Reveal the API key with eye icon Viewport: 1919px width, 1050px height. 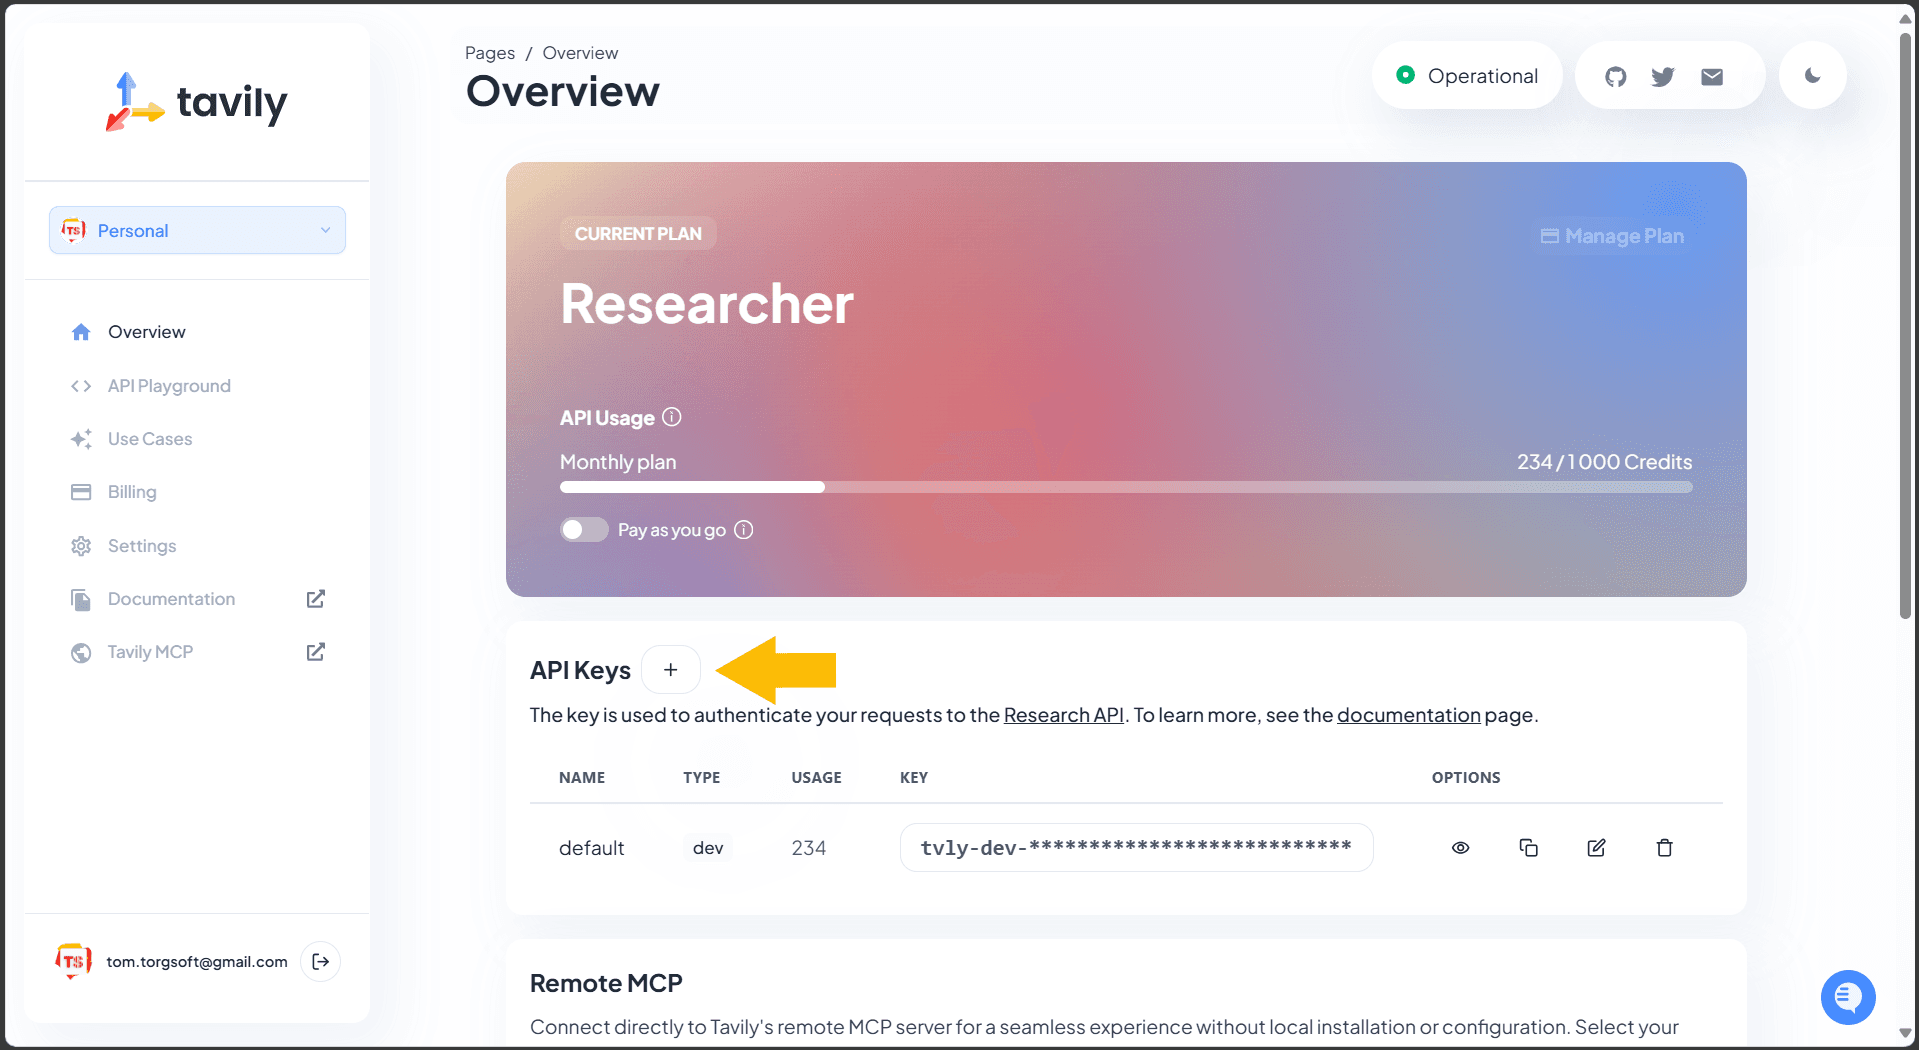click(1460, 848)
